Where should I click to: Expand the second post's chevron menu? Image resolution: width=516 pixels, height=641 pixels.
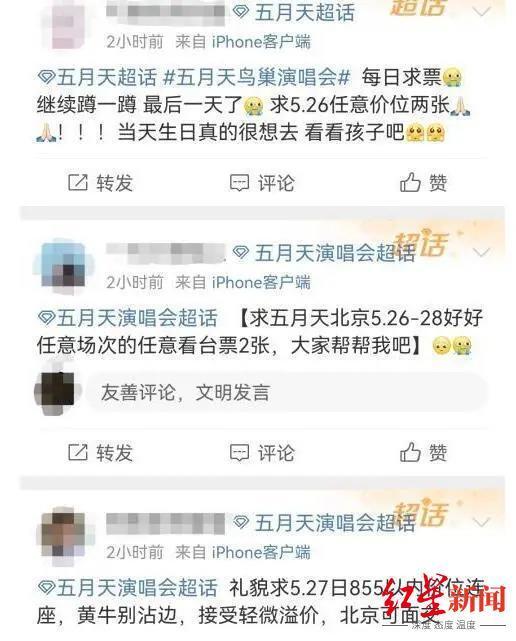(x=481, y=253)
